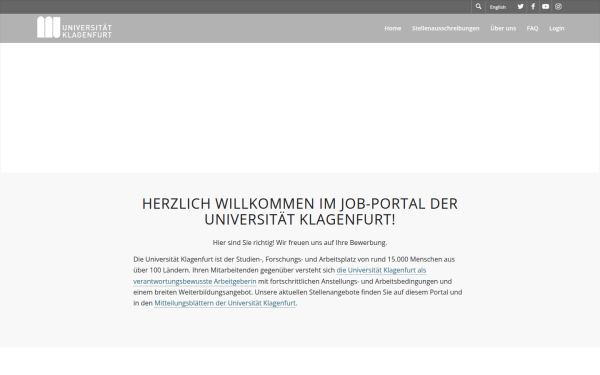Open the Instagram profile icon
Screen dimensions: 600x375
pyautogui.click(x=558, y=7)
